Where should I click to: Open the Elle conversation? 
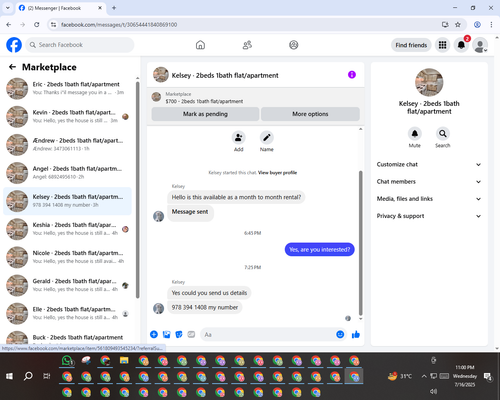point(68,313)
